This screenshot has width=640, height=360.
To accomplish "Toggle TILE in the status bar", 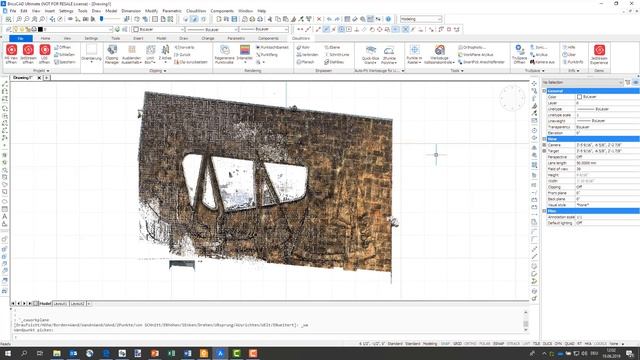I will tap(536, 344).
